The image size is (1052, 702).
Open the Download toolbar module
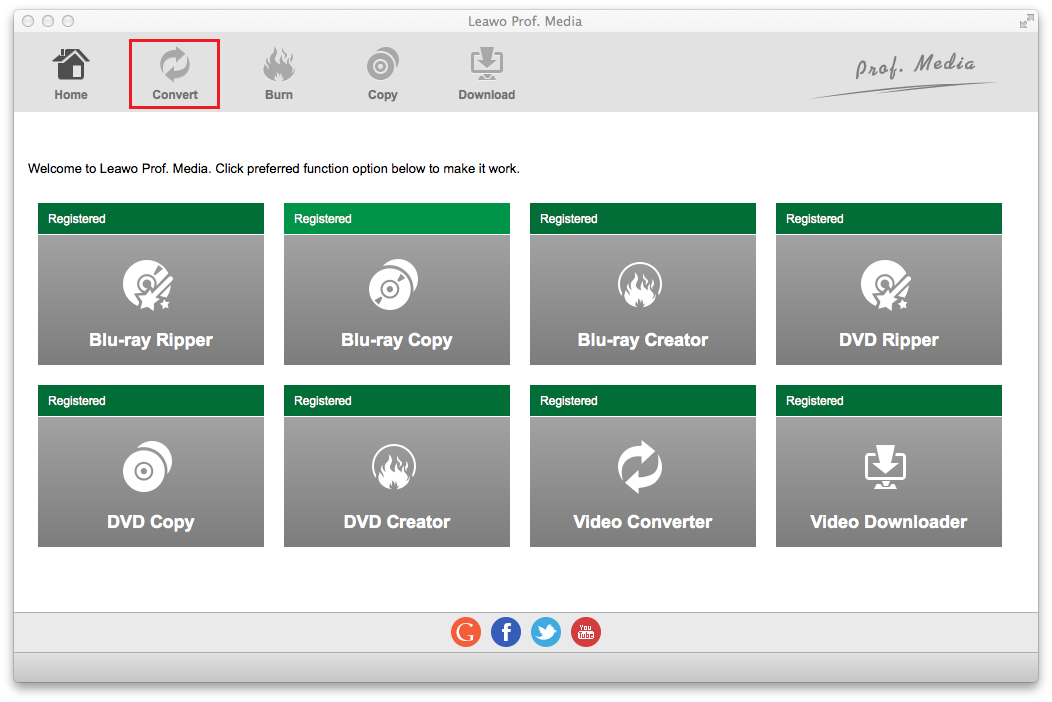(x=486, y=74)
